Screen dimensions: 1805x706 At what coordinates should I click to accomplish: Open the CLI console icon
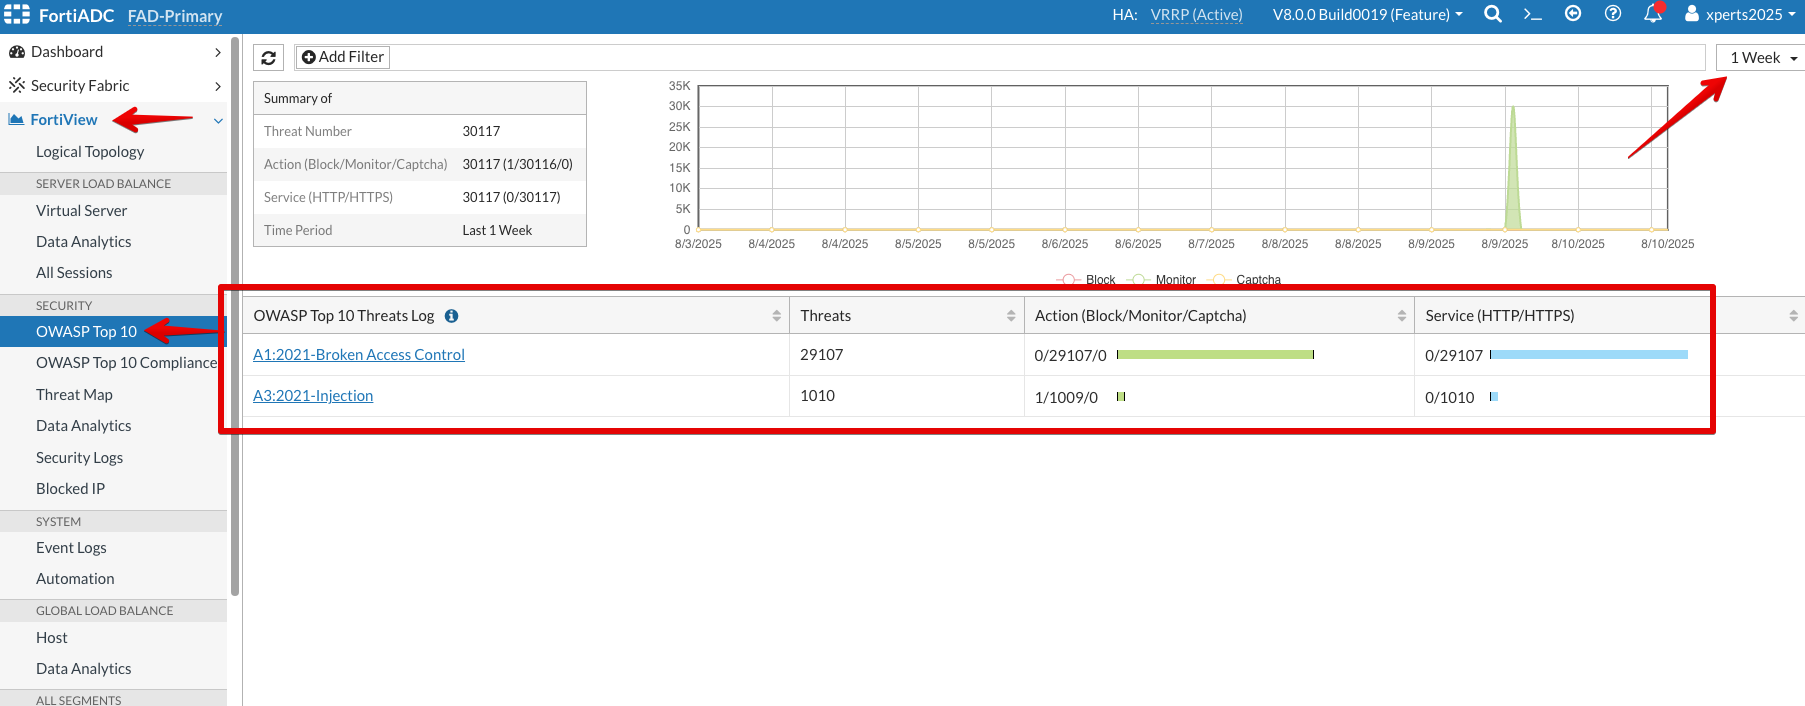tap(1532, 14)
